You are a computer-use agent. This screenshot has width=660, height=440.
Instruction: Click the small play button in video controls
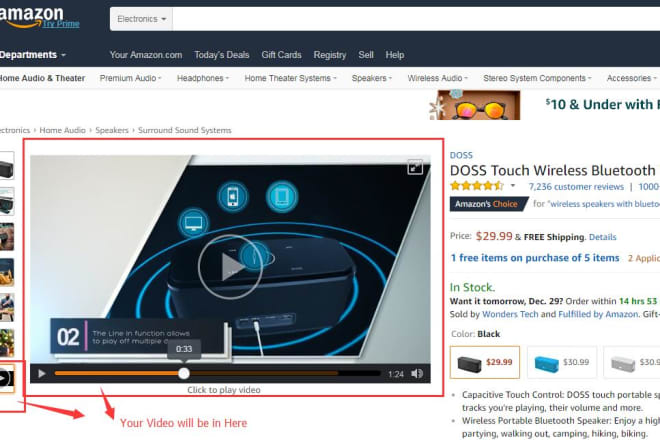point(42,373)
